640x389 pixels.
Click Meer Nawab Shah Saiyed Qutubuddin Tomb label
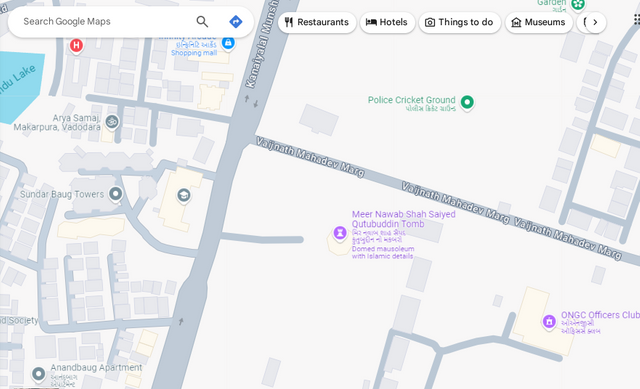tap(403, 219)
